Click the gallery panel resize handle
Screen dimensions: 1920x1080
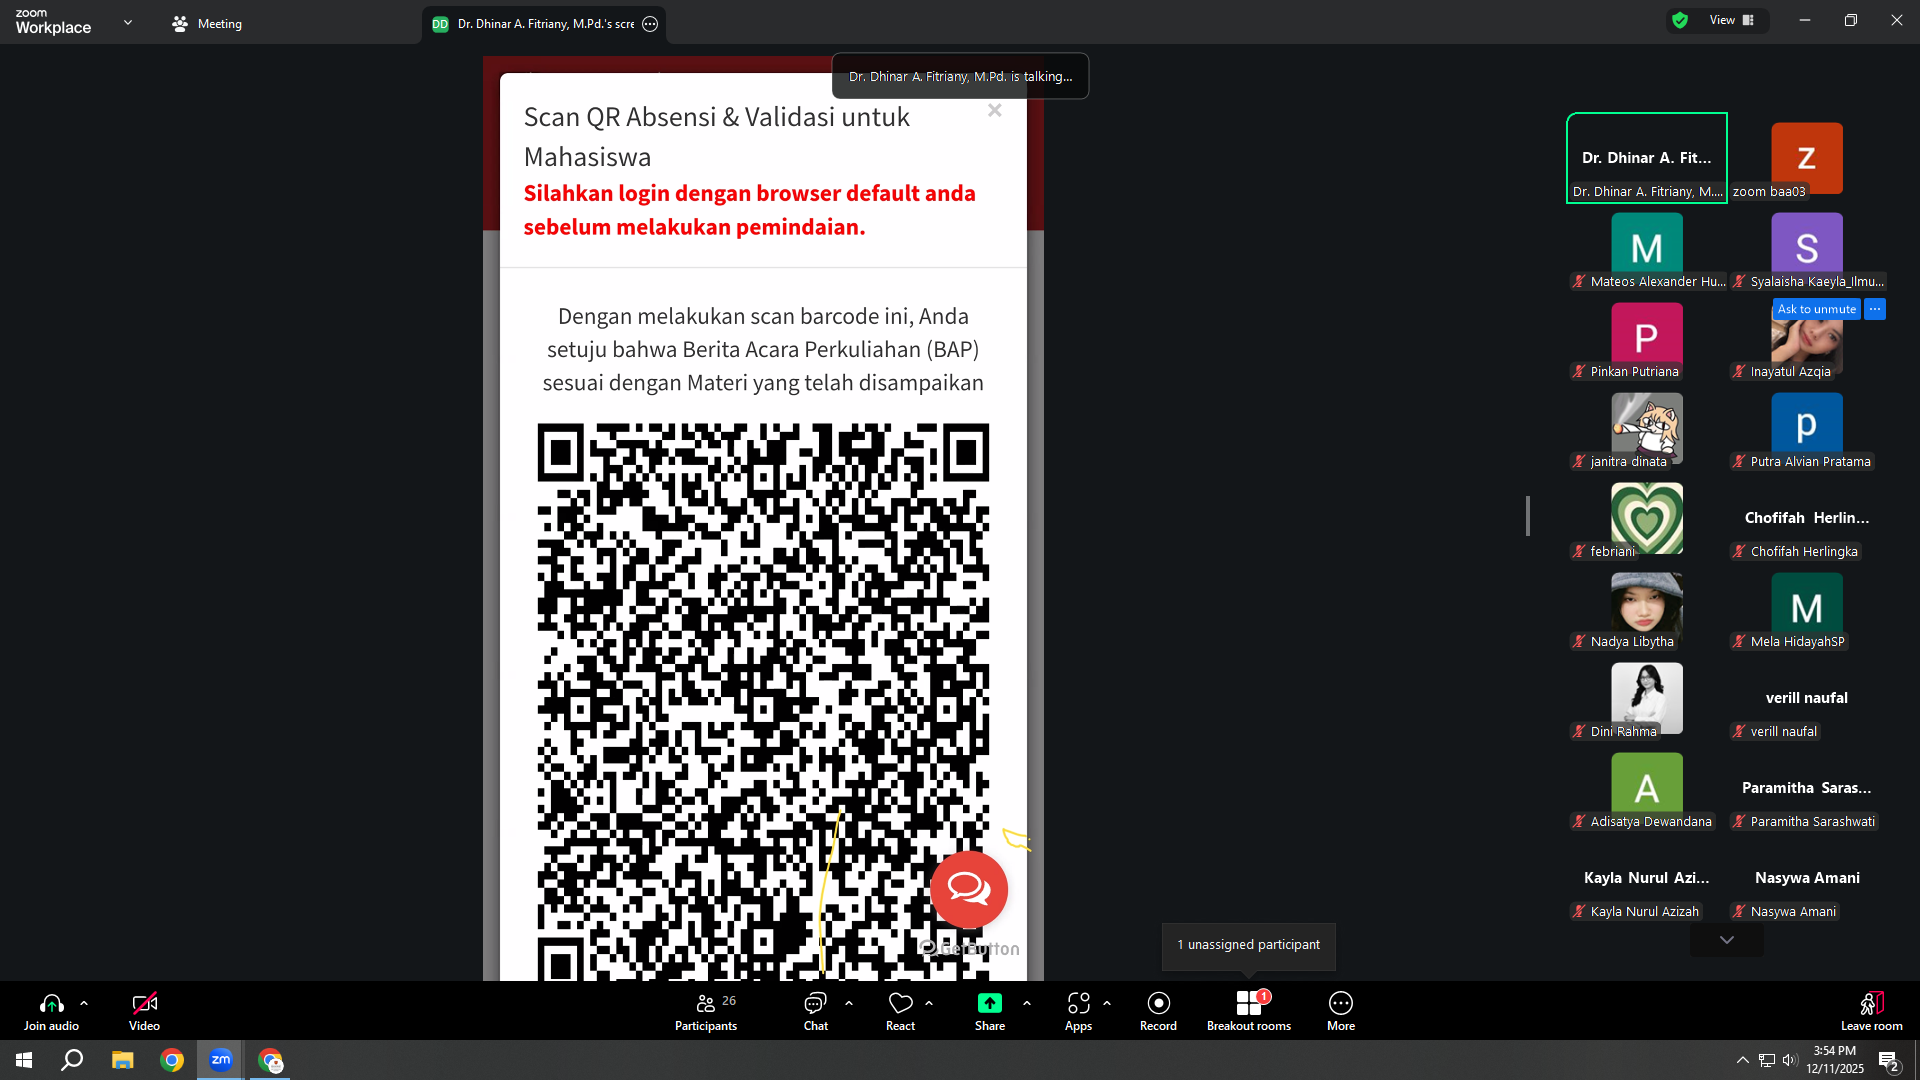tap(1528, 516)
